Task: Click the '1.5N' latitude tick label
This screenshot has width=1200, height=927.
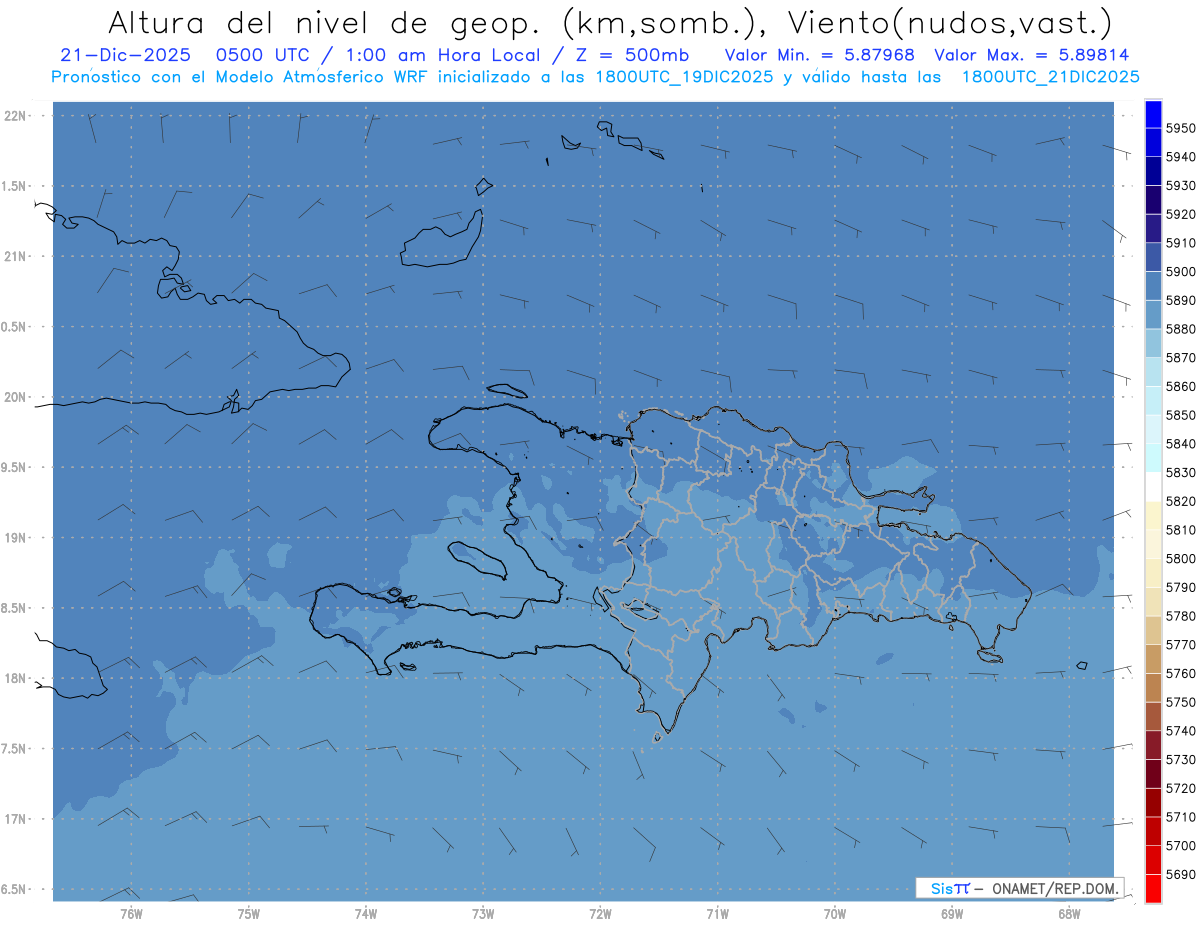Action: 15,186
